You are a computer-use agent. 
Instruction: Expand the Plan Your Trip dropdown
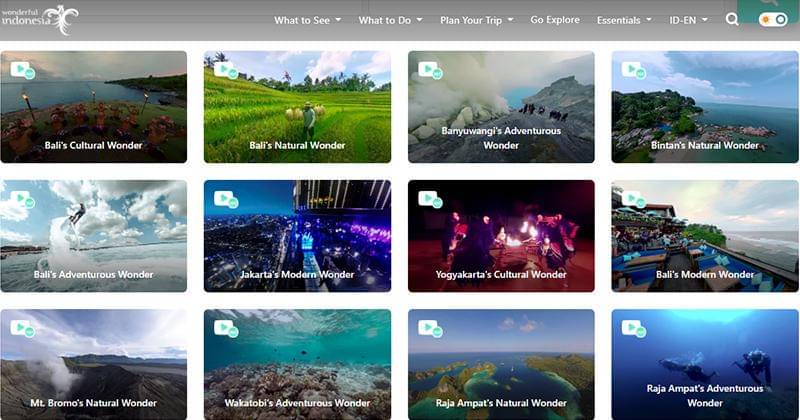(x=476, y=20)
